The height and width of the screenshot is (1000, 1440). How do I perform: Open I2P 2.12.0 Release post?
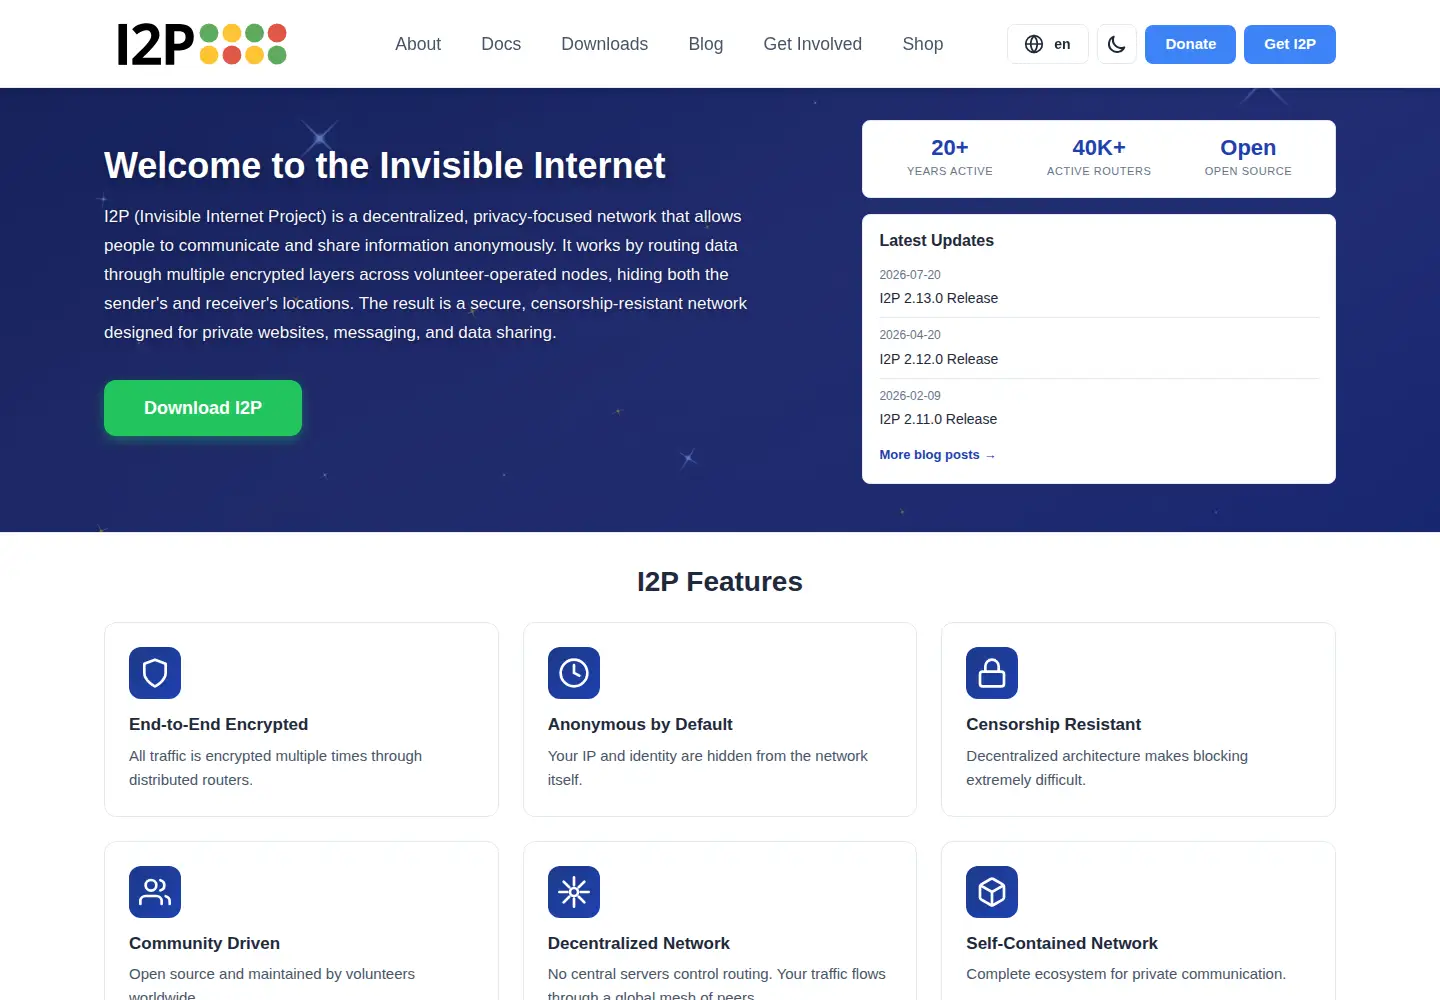tap(939, 359)
